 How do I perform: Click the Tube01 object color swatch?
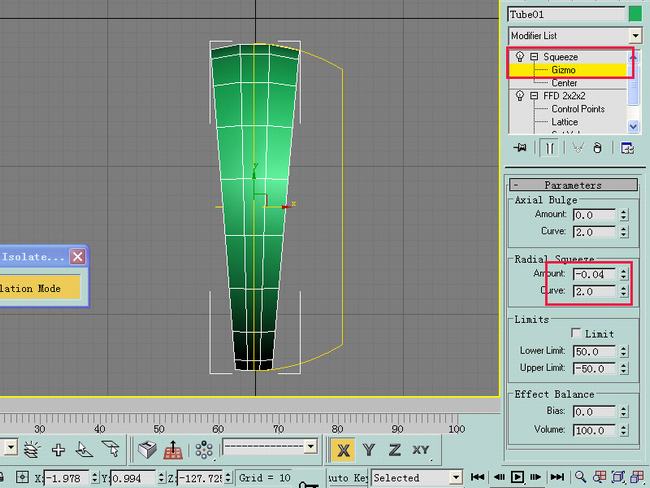[635, 14]
